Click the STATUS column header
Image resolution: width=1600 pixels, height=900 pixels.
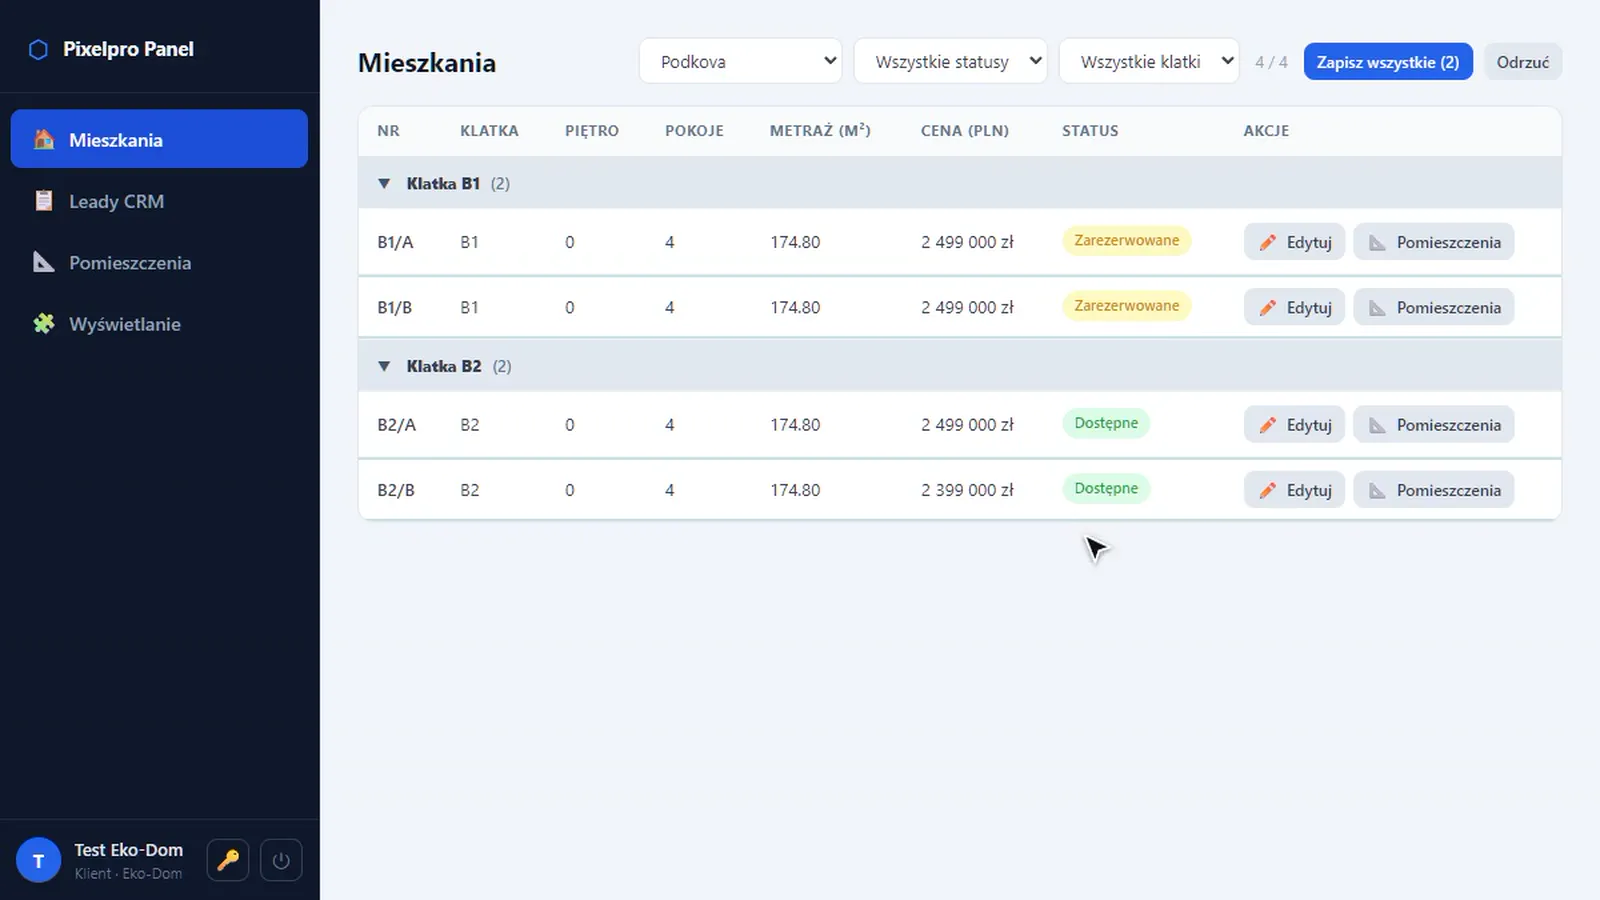pyautogui.click(x=1090, y=131)
